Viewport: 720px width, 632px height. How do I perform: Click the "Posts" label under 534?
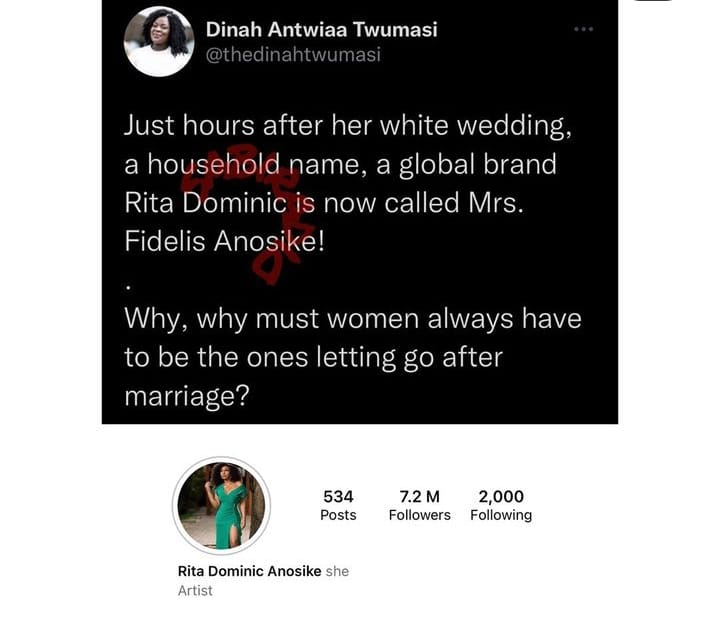(338, 515)
